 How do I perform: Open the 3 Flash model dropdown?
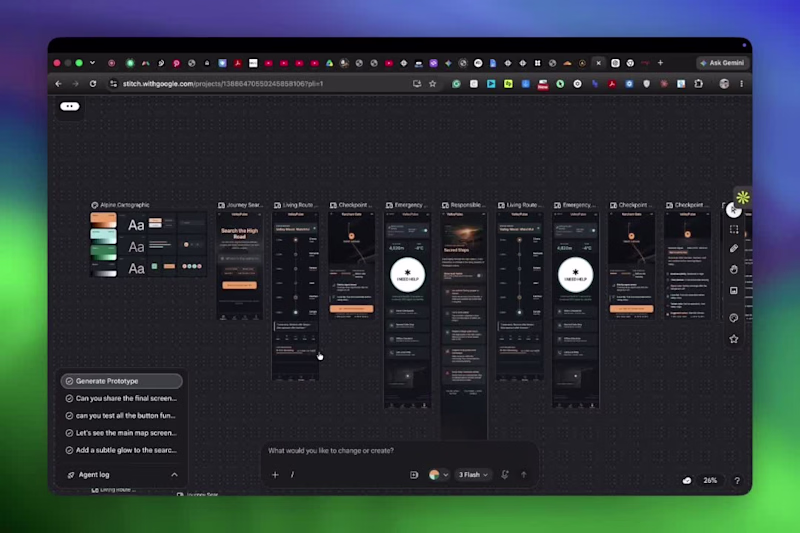pyautogui.click(x=472, y=475)
